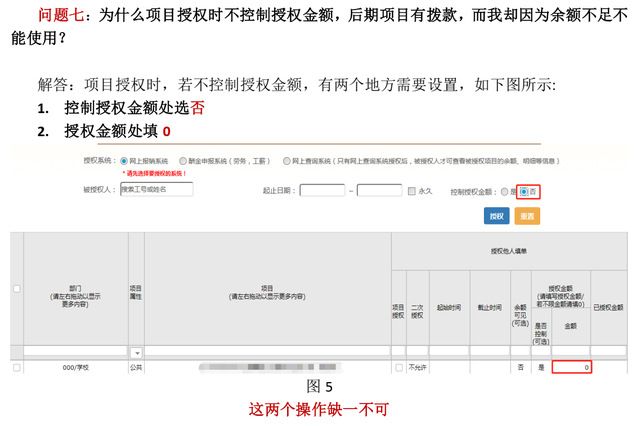This screenshot has width=639, height=426.
Task: Toggle the select-all checkbox in the table header
Action: point(16,289)
